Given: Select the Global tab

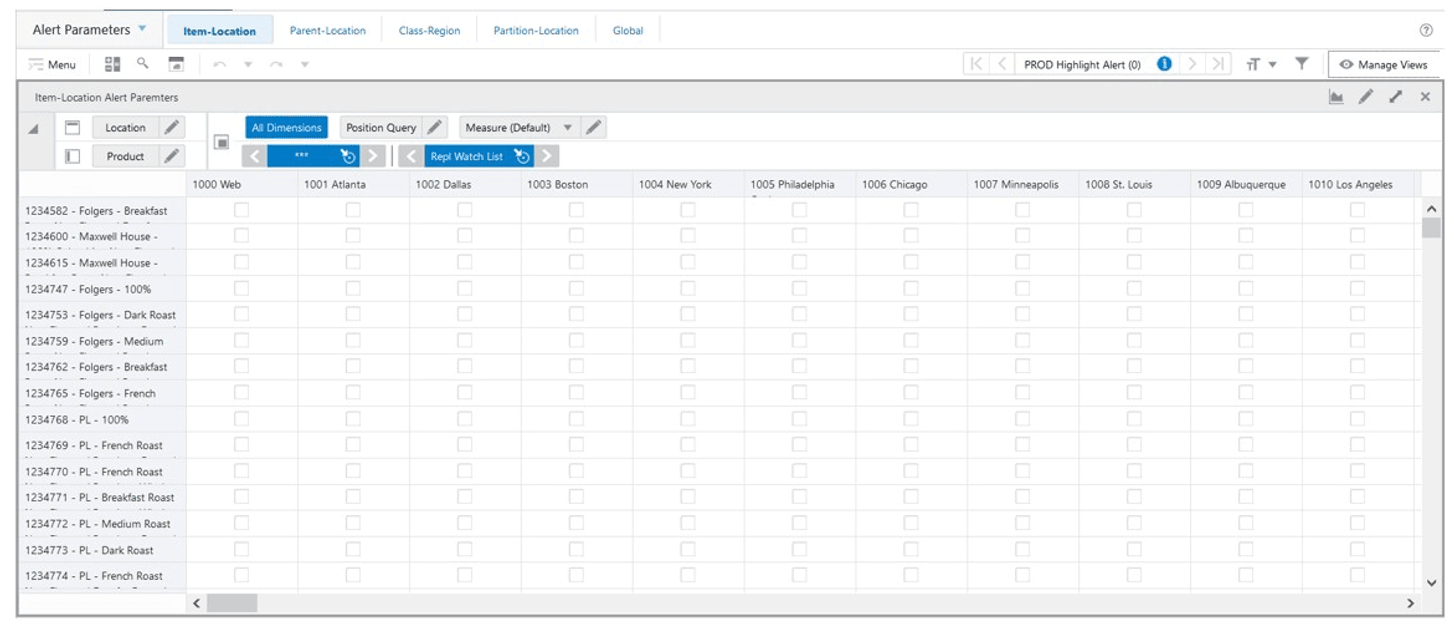Looking at the screenshot, I should pos(628,30).
